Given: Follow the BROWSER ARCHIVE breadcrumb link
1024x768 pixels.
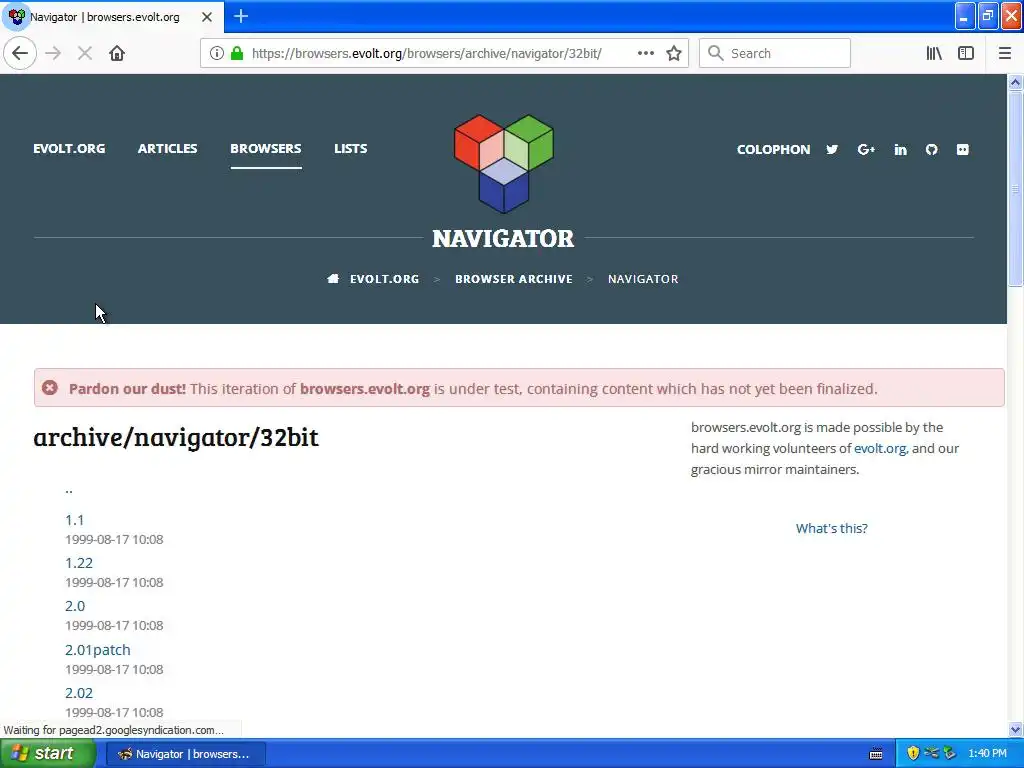Looking at the screenshot, I should (514, 279).
